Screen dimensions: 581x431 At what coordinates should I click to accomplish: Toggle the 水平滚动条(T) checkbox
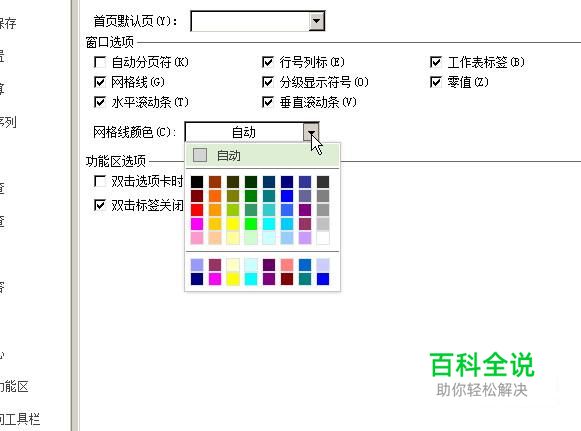coord(100,102)
